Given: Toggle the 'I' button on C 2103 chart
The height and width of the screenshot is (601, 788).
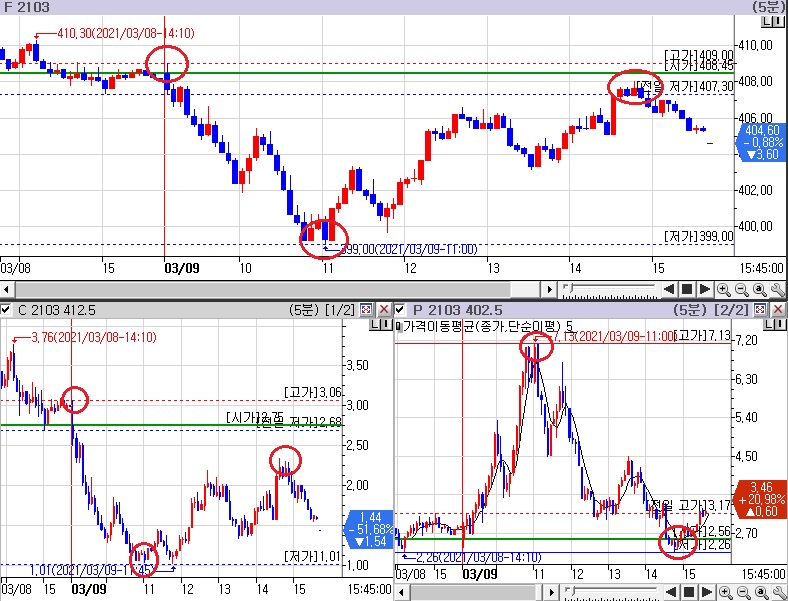Looking at the screenshot, I should pos(386,325).
